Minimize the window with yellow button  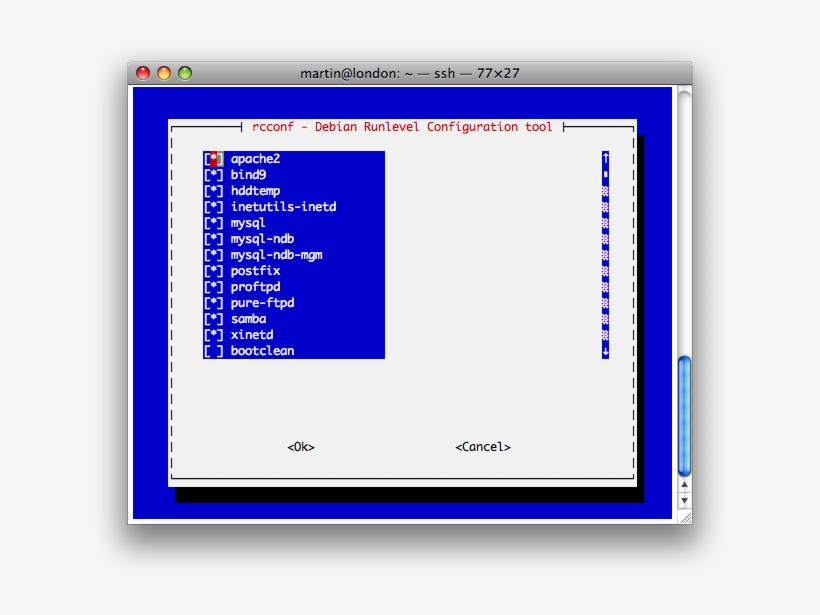(x=164, y=73)
